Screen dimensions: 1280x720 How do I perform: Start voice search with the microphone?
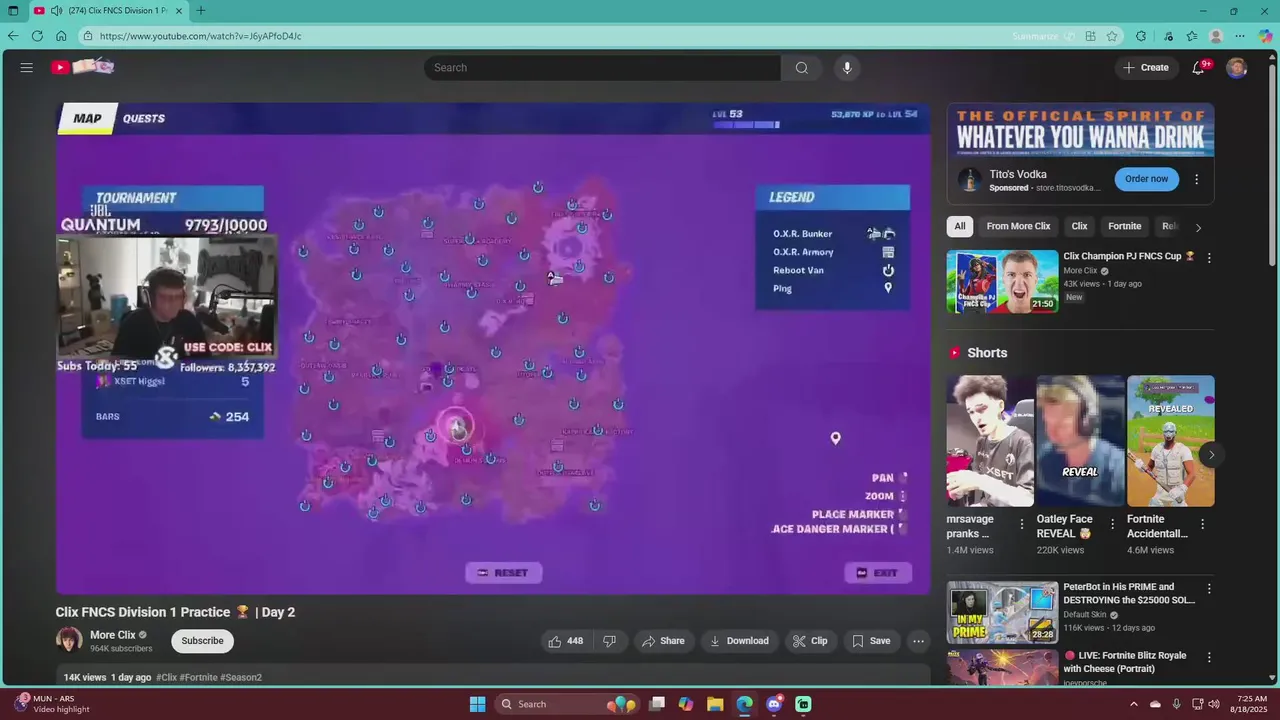(x=847, y=68)
